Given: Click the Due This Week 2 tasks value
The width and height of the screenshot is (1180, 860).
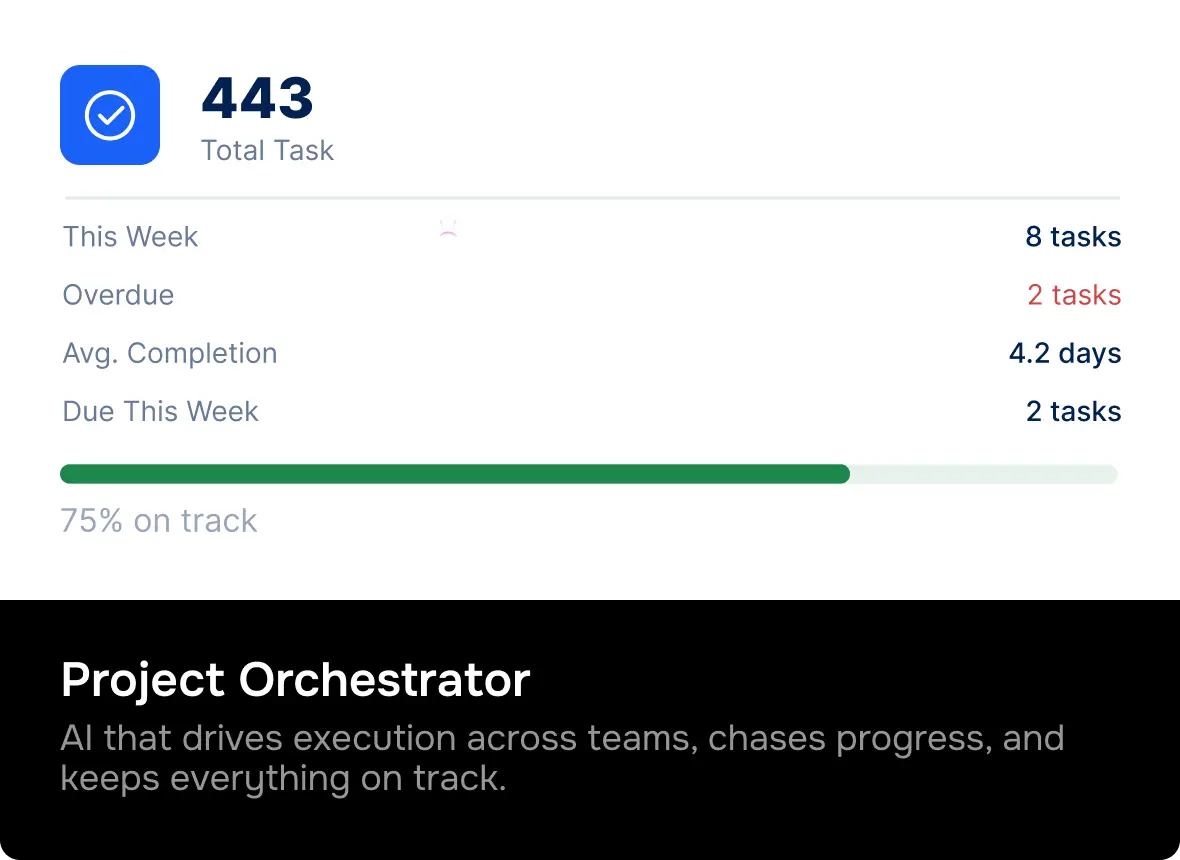Looking at the screenshot, I should coord(1073,411).
